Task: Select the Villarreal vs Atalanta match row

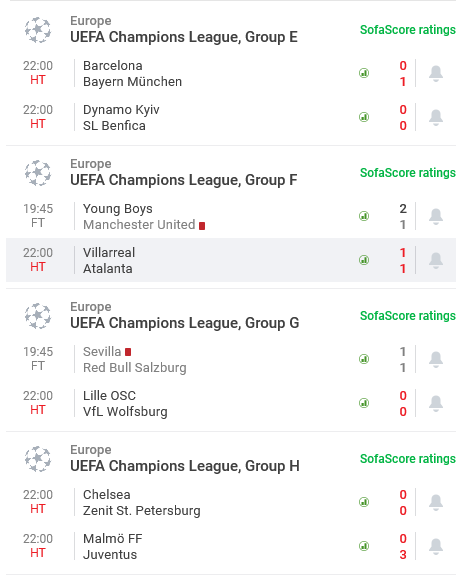Action: tap(231, 260)
